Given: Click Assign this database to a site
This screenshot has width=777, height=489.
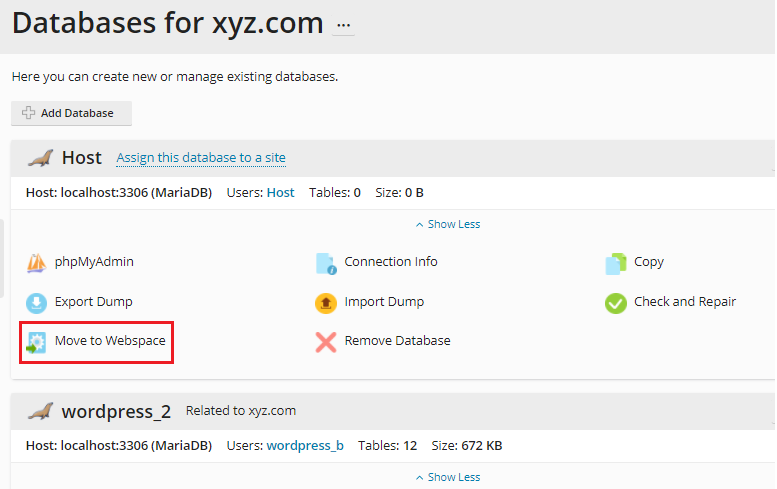Looking at the screenshot, I should (201, 158).
